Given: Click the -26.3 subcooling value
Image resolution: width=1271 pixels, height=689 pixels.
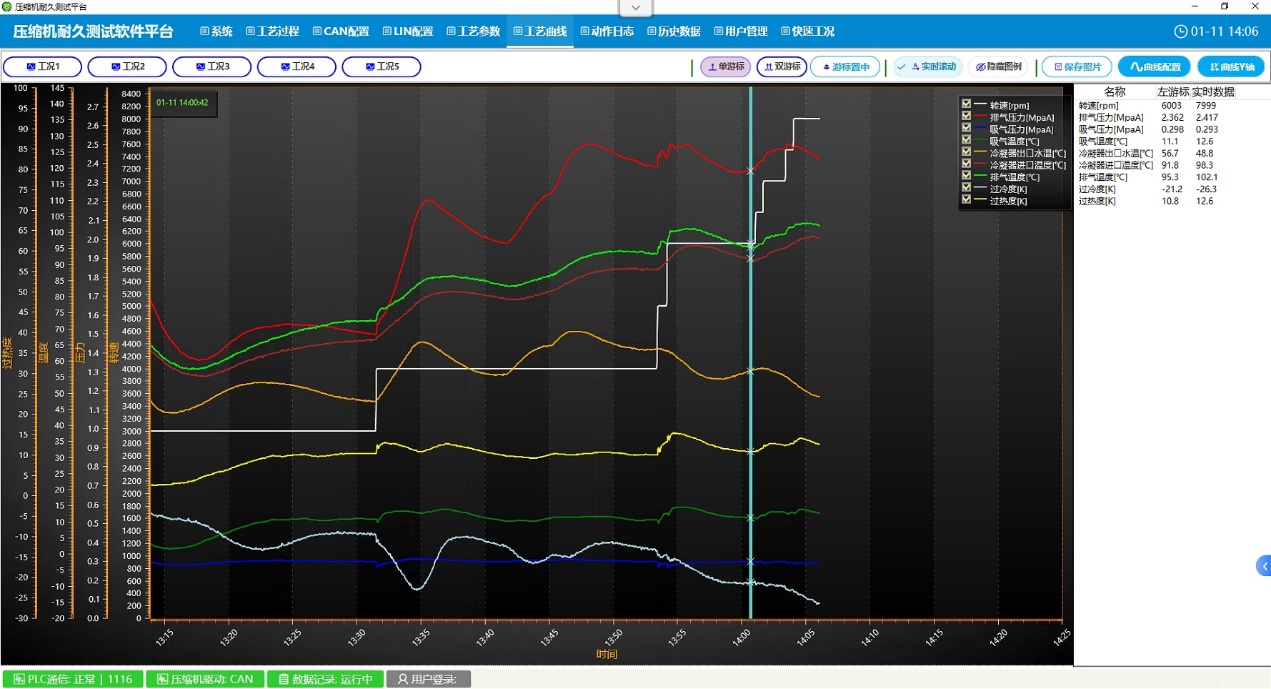Looking at the screenshot, I should click(x=1206, y=189).
